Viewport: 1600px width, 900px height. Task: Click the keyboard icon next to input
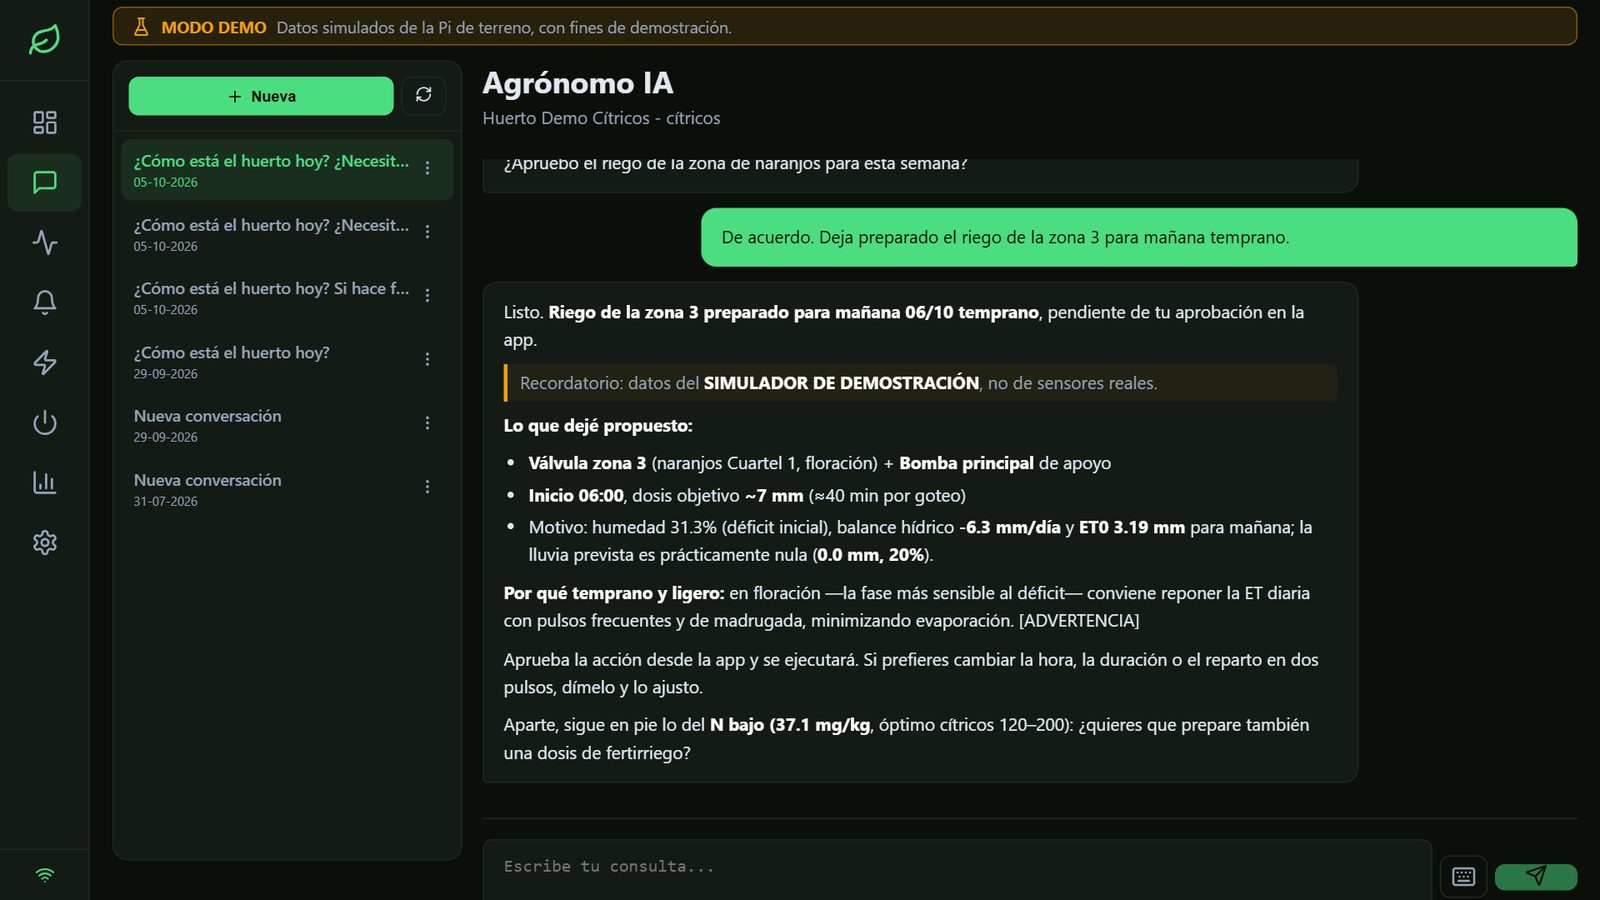tap(1463, 877)
